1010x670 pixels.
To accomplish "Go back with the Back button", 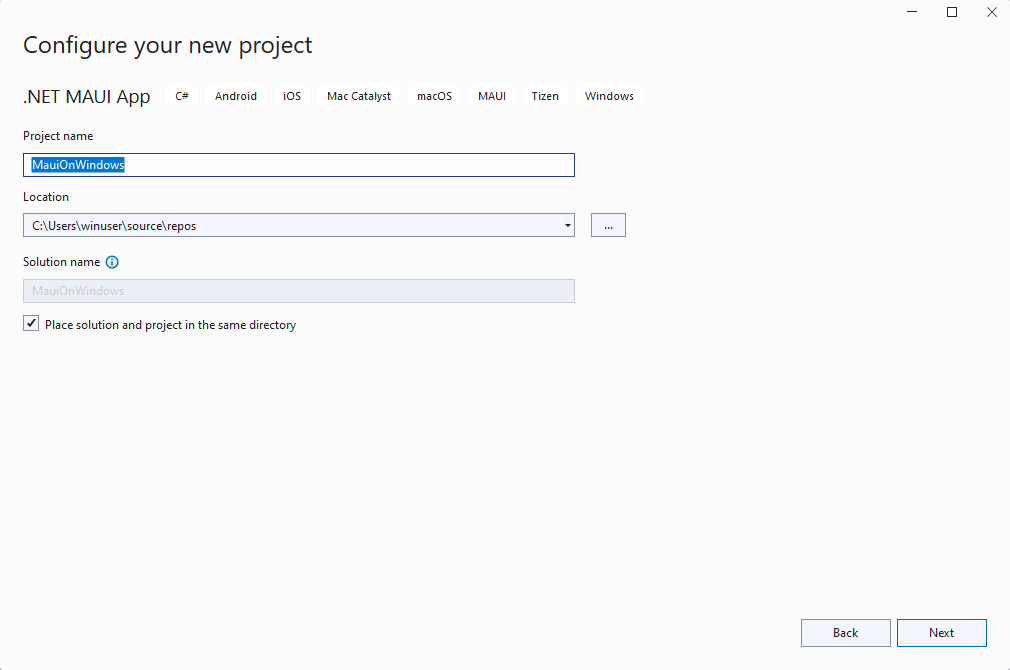I will (x=845, y=632).
